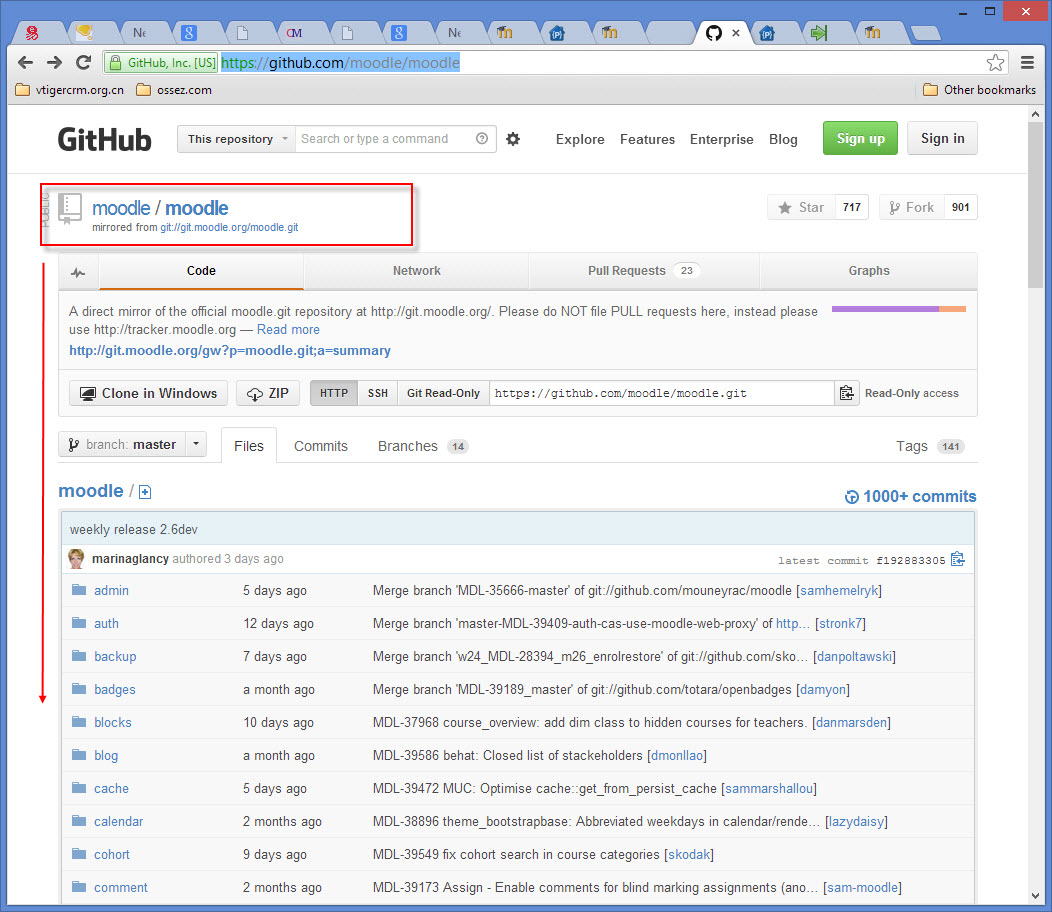Viewport: 1052px width, 912px height.
Task: Select the HTTP clone protocol toggle
Action: pos(334,393)
